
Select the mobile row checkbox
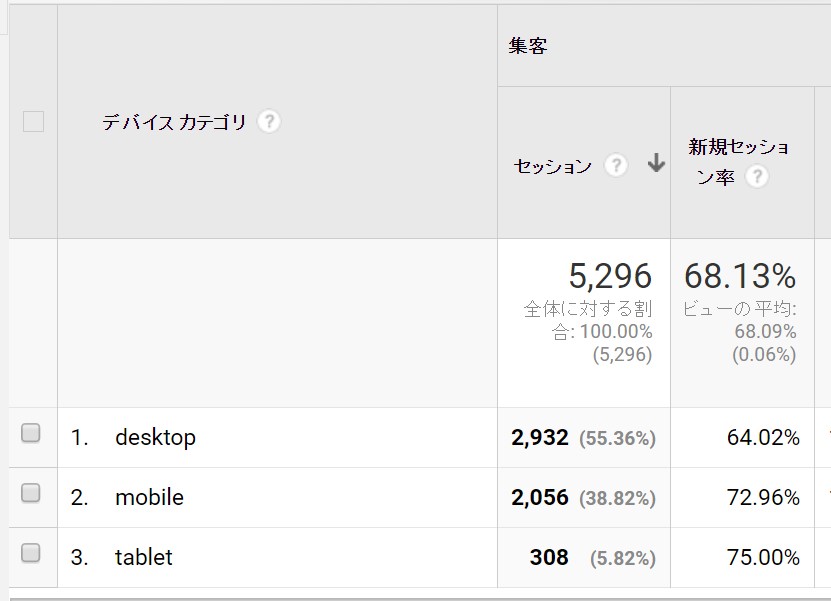[31, 492]
